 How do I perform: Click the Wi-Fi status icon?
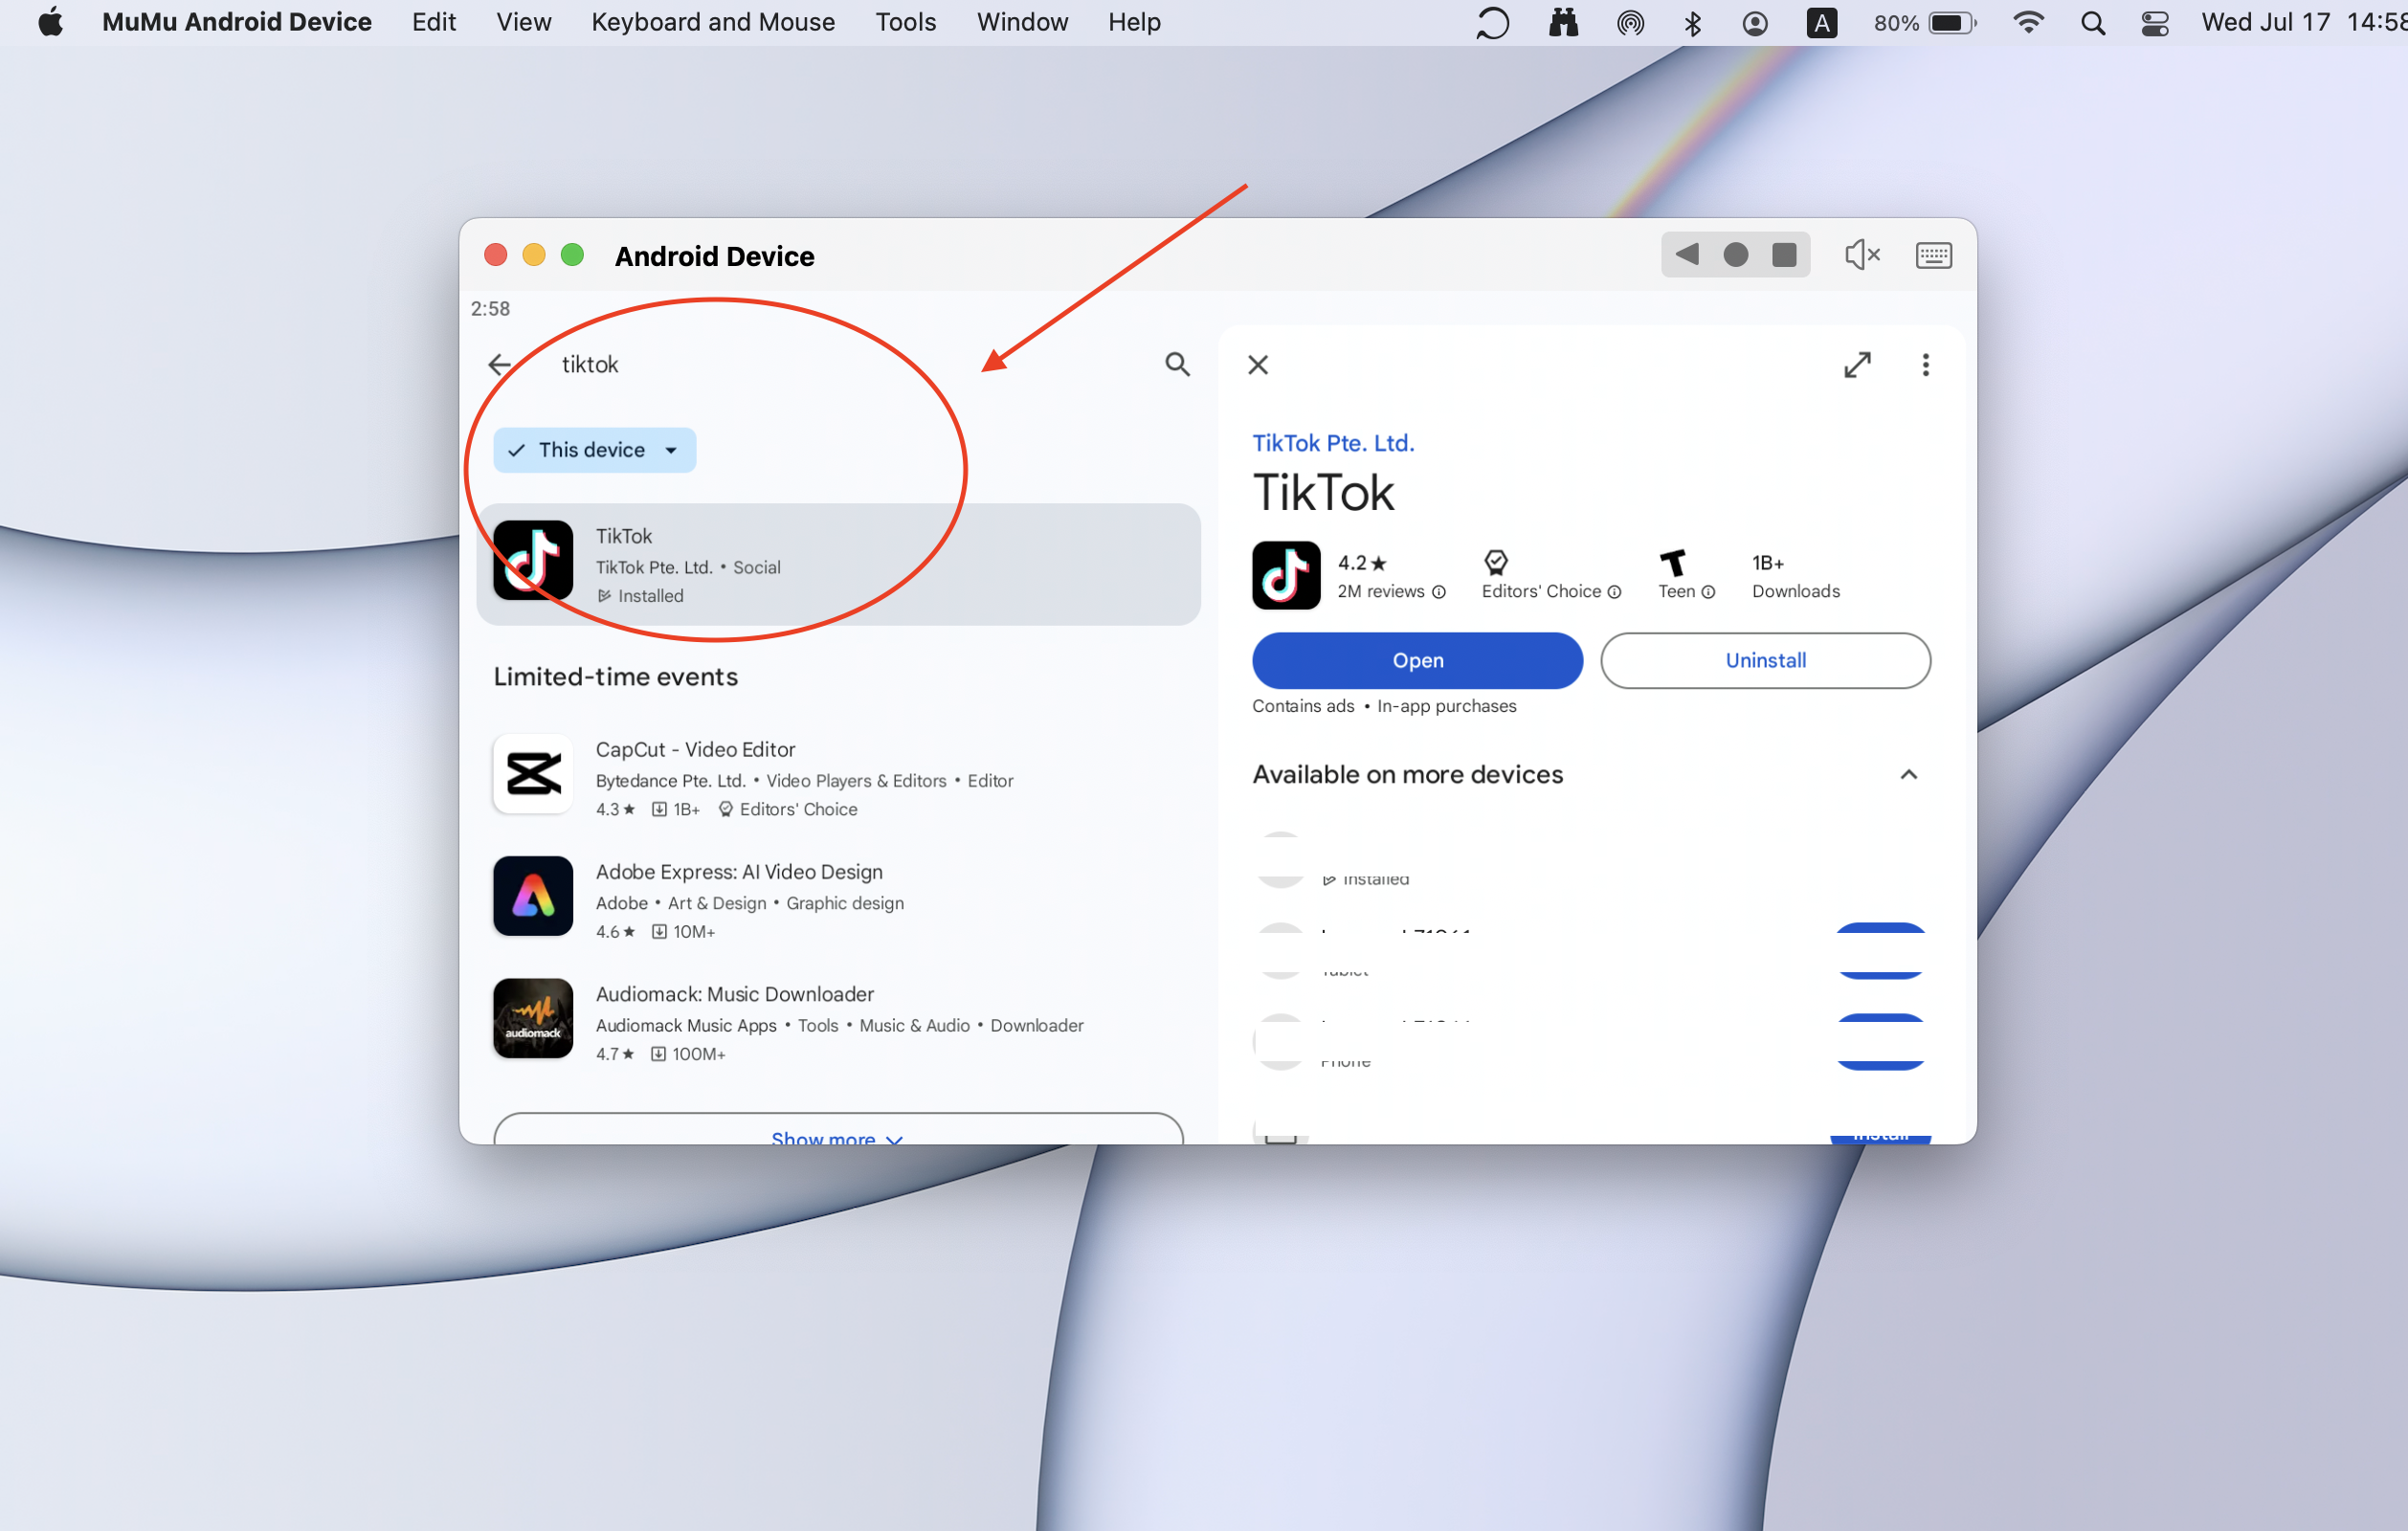tap(2027, 22)
